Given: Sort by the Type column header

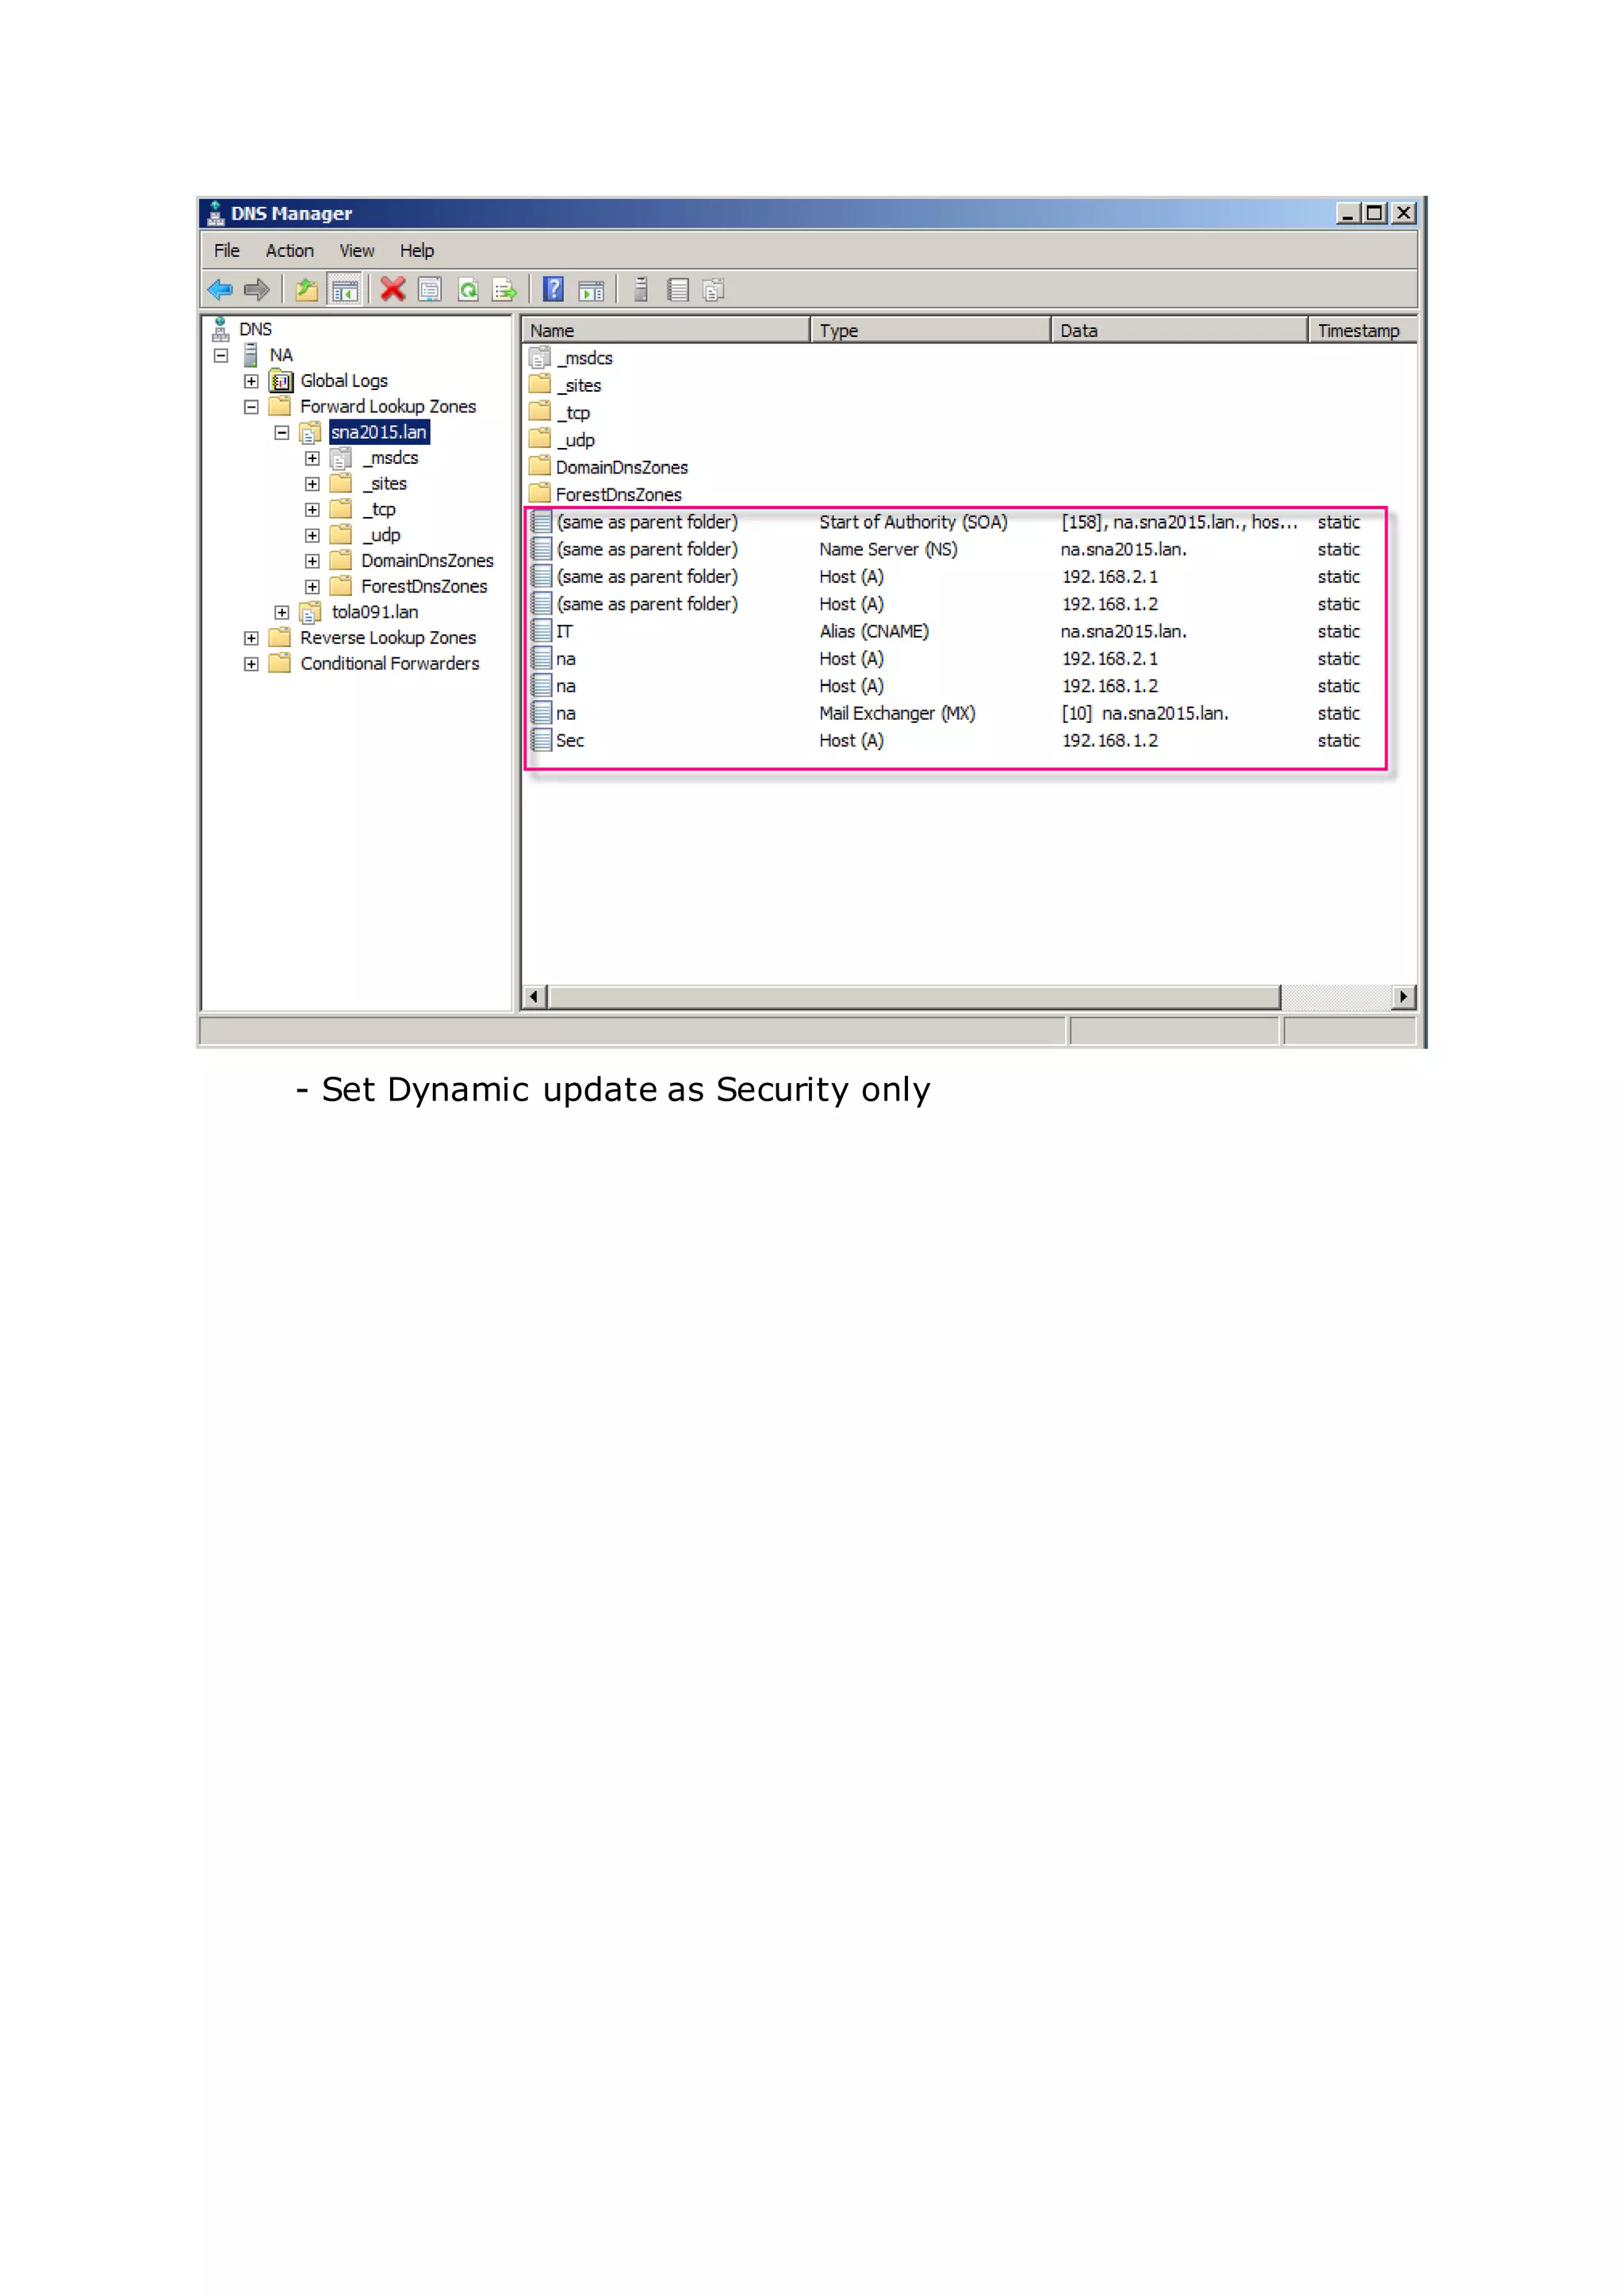Looking at the screenshot, I should [930, 330].
